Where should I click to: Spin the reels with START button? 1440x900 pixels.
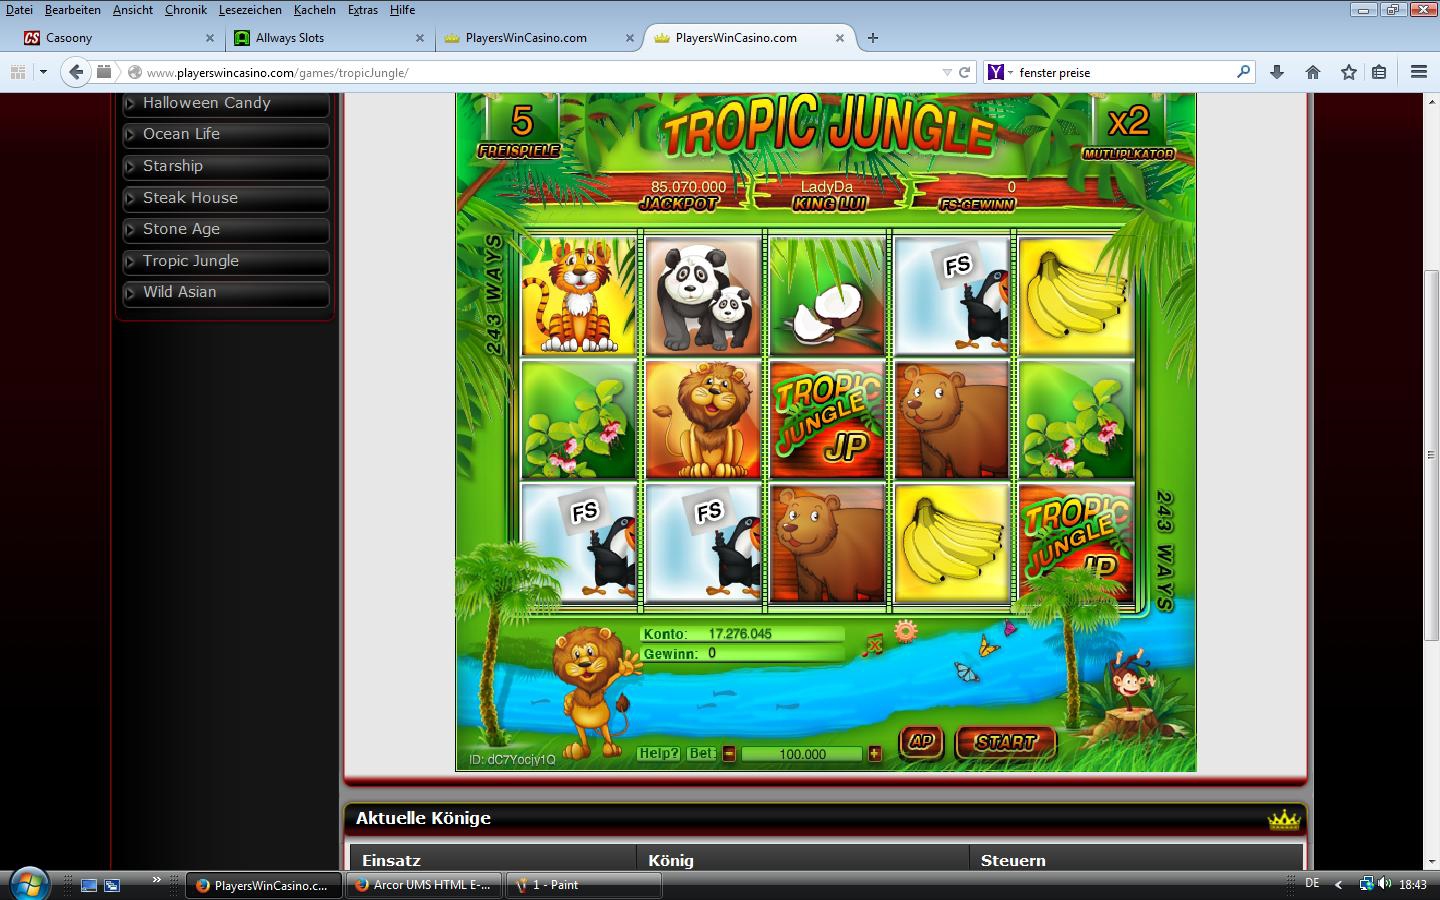[x=1005, y=742]
